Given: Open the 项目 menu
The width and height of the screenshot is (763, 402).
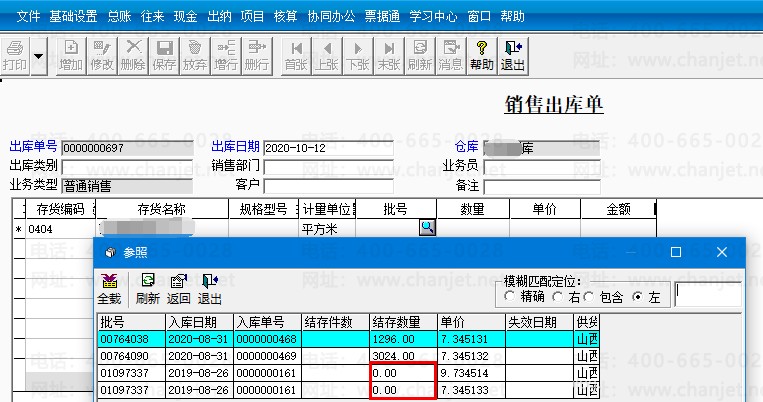Looking at the screenshot, I should pyautogui.click(x=252, y=17).
